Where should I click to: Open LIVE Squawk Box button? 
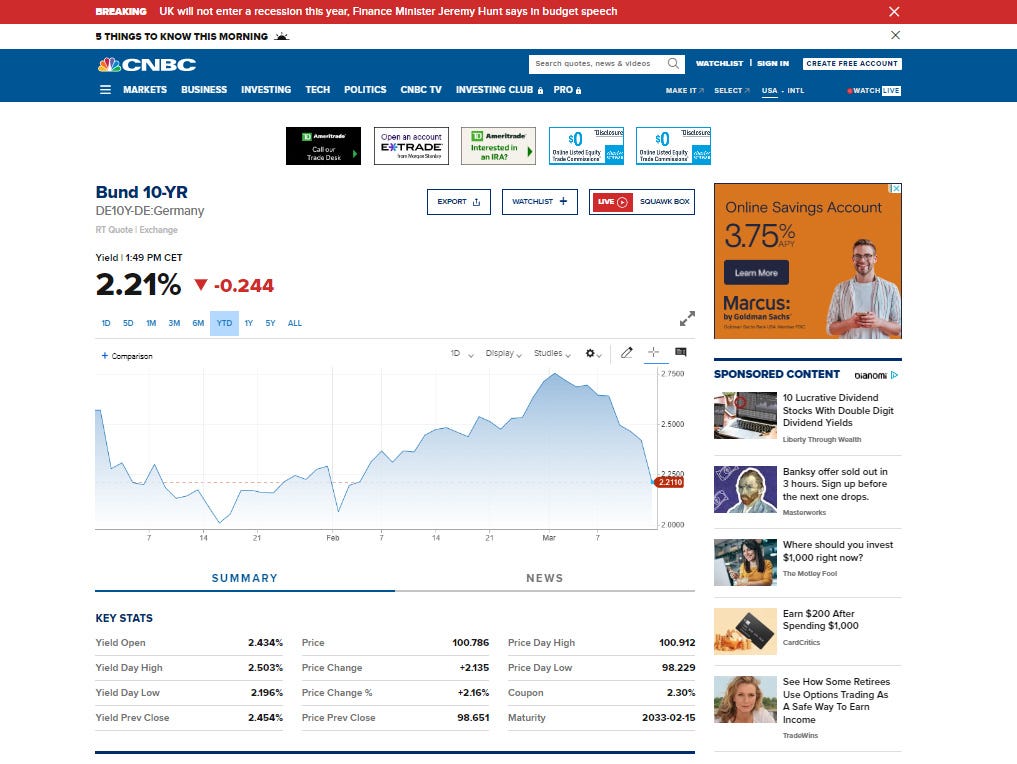click(x=641, y=202)
